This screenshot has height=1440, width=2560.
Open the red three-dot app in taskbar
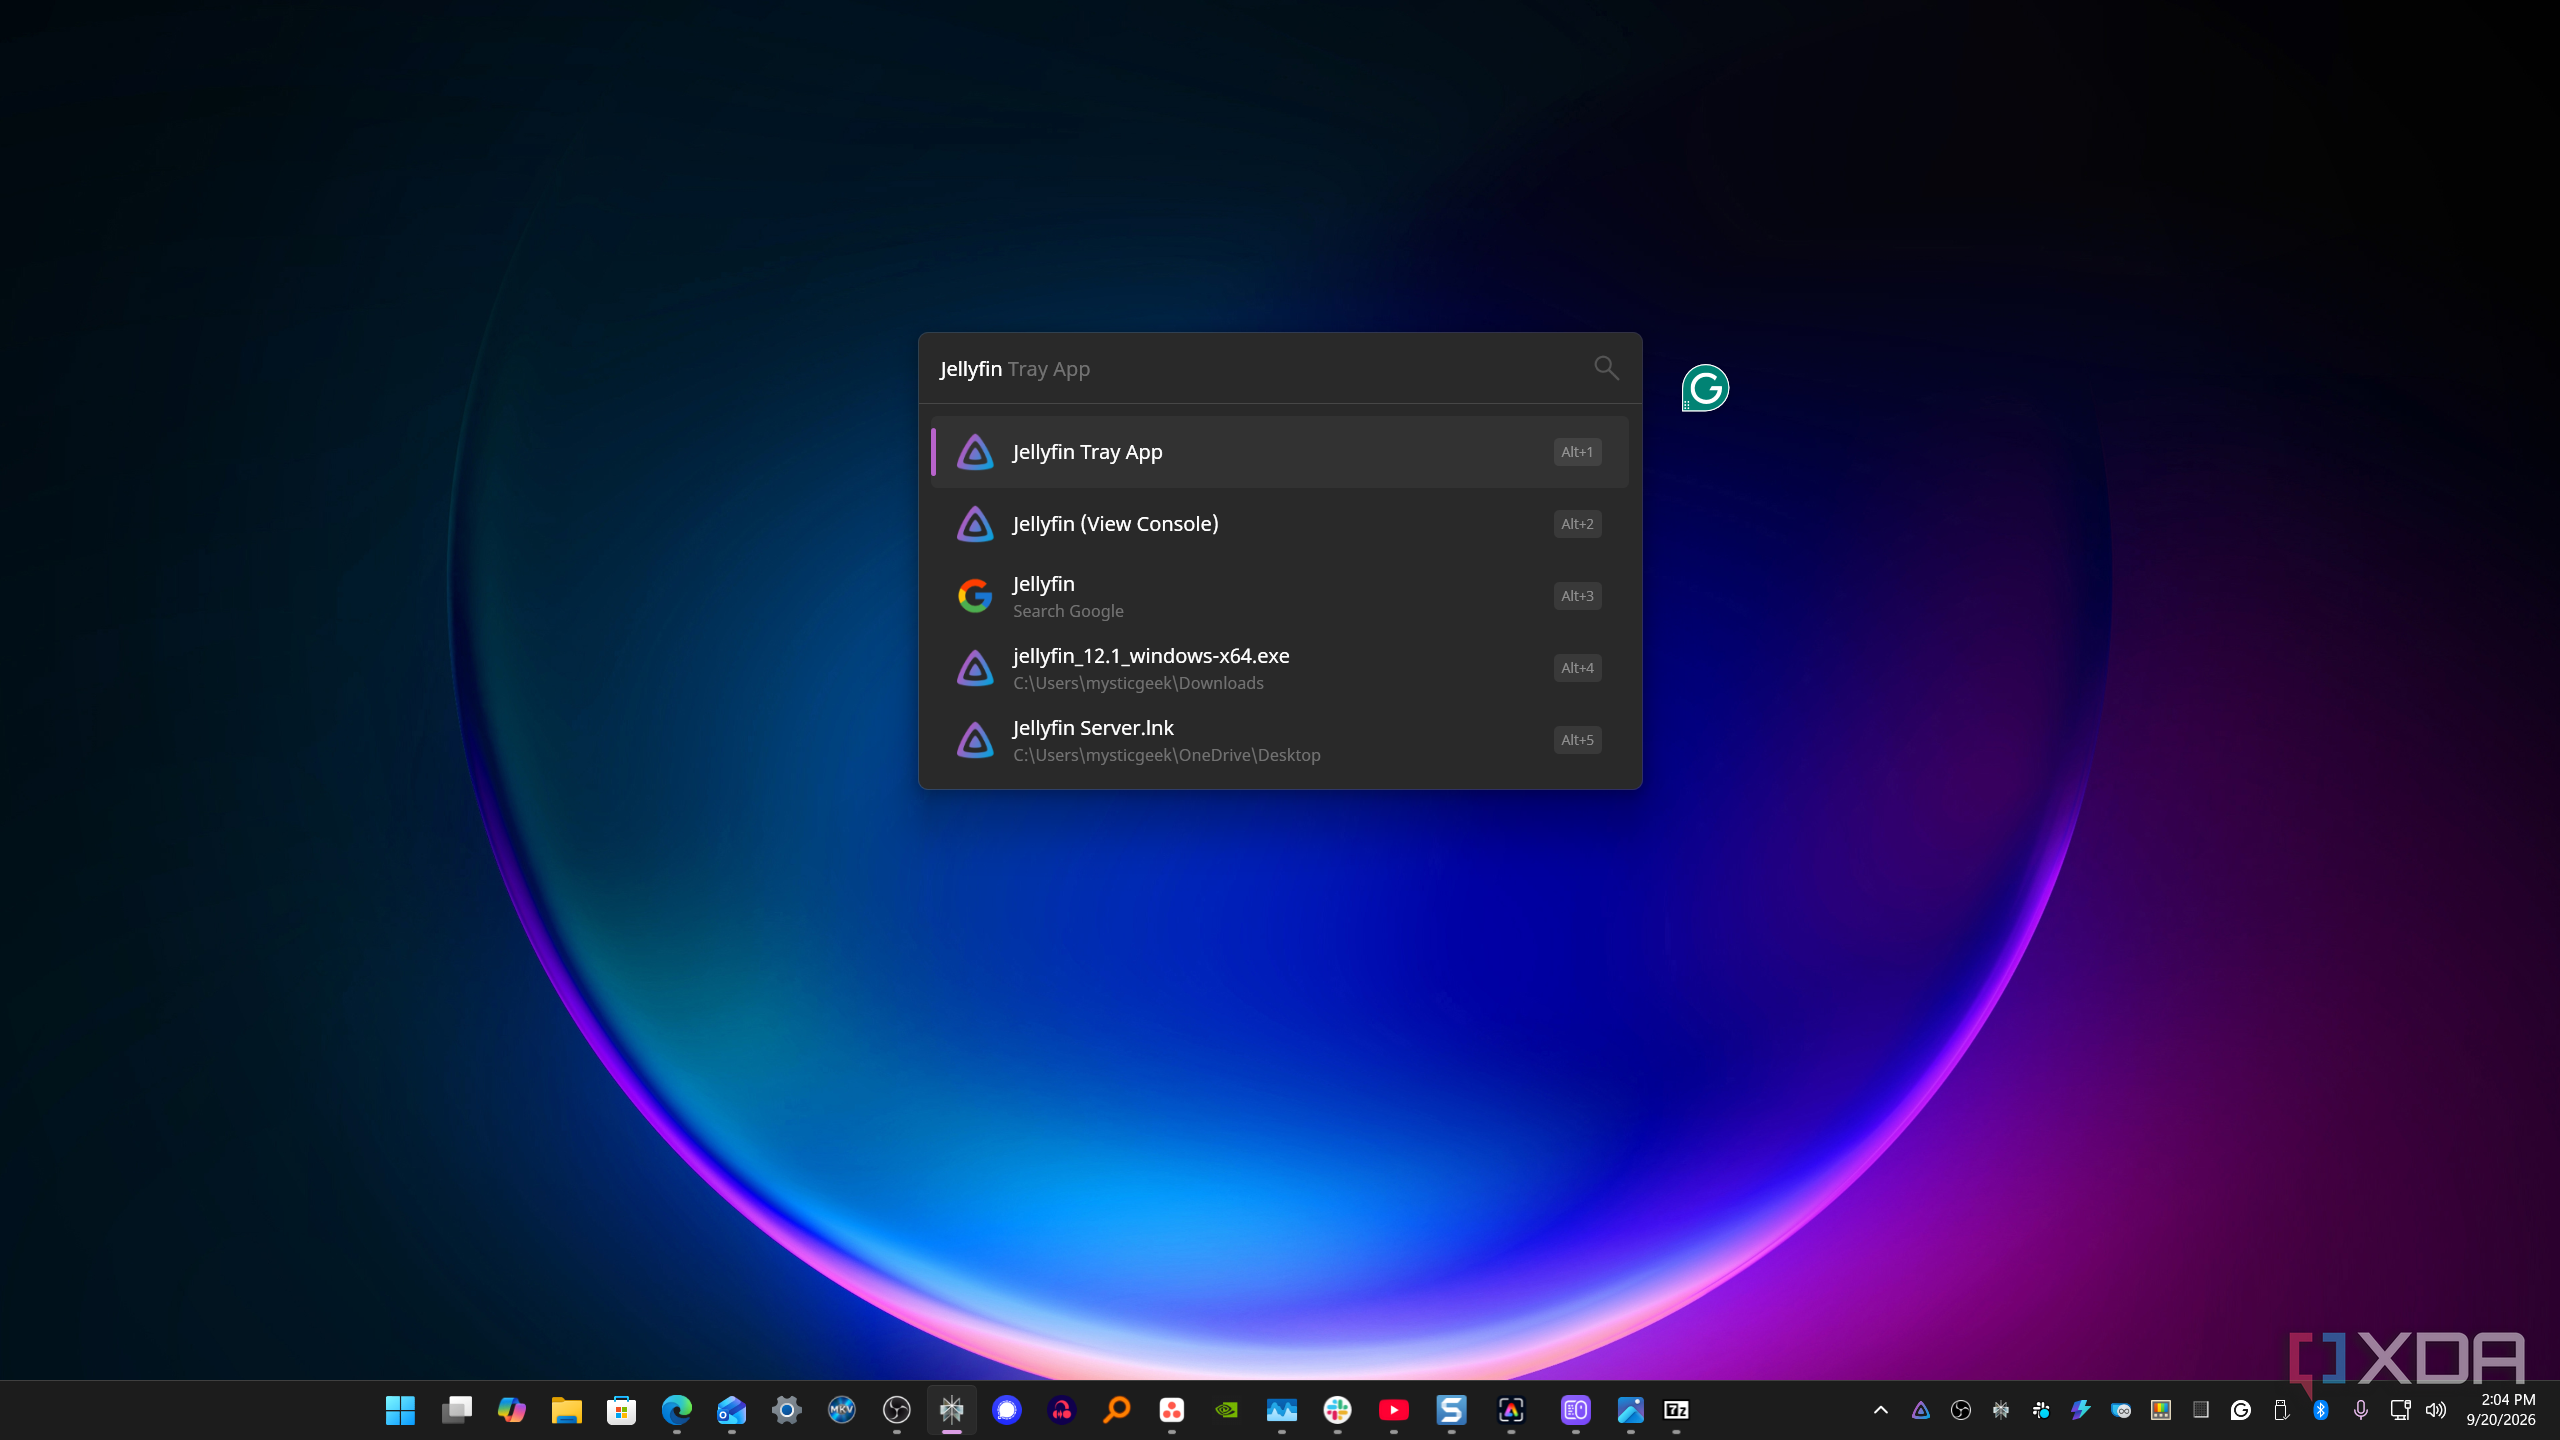pyautogui.click(x=1172, y=1410)
